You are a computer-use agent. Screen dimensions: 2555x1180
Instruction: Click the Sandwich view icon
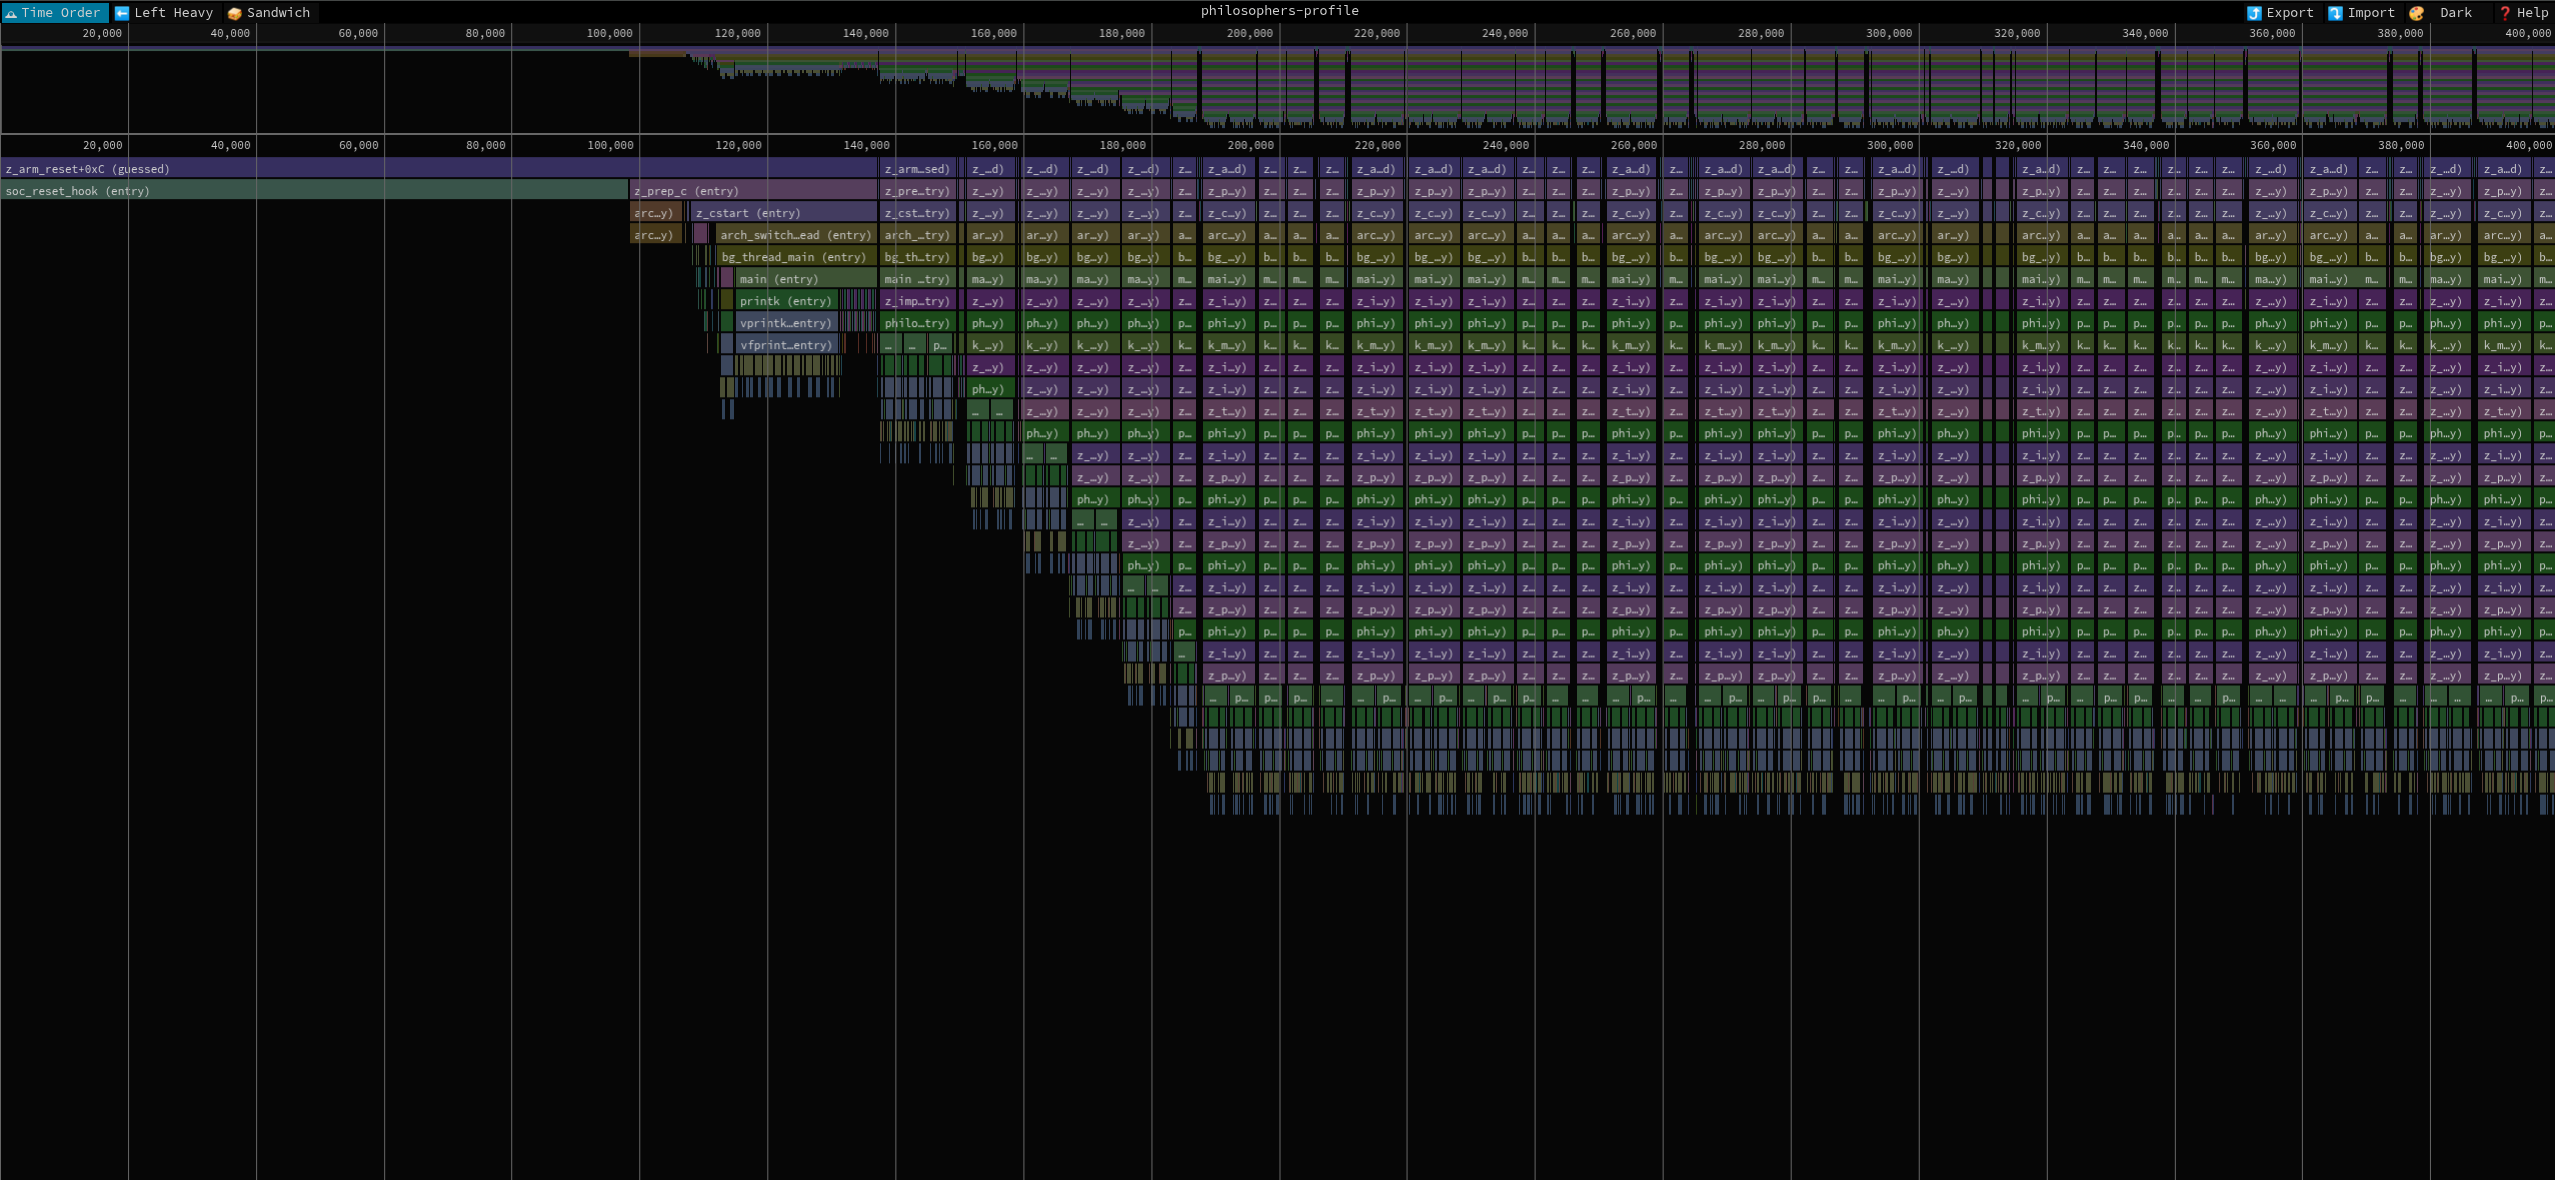tap(235, 13)
